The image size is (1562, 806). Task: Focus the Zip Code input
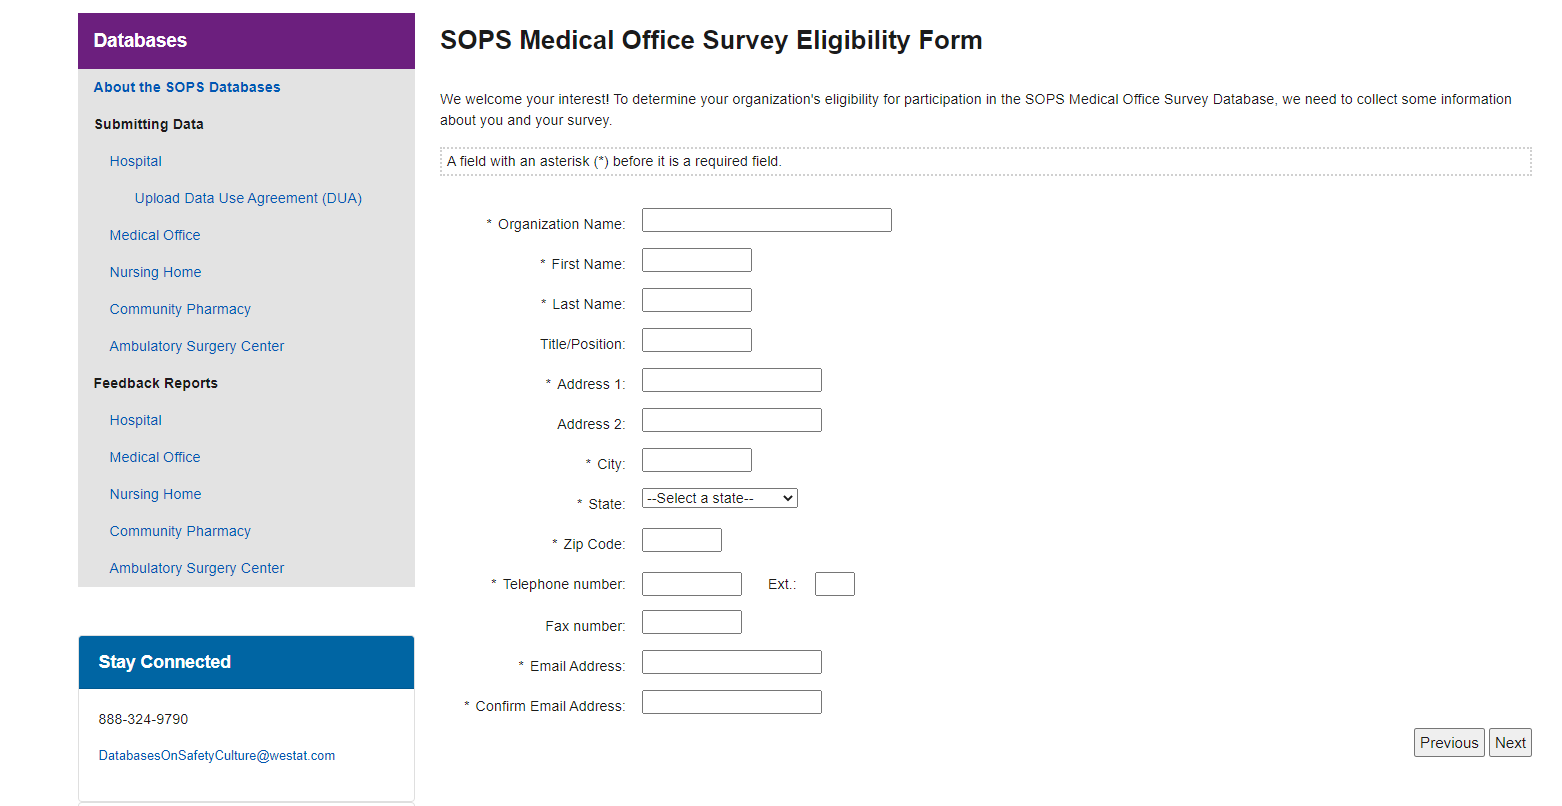click(x=681, y=540)
